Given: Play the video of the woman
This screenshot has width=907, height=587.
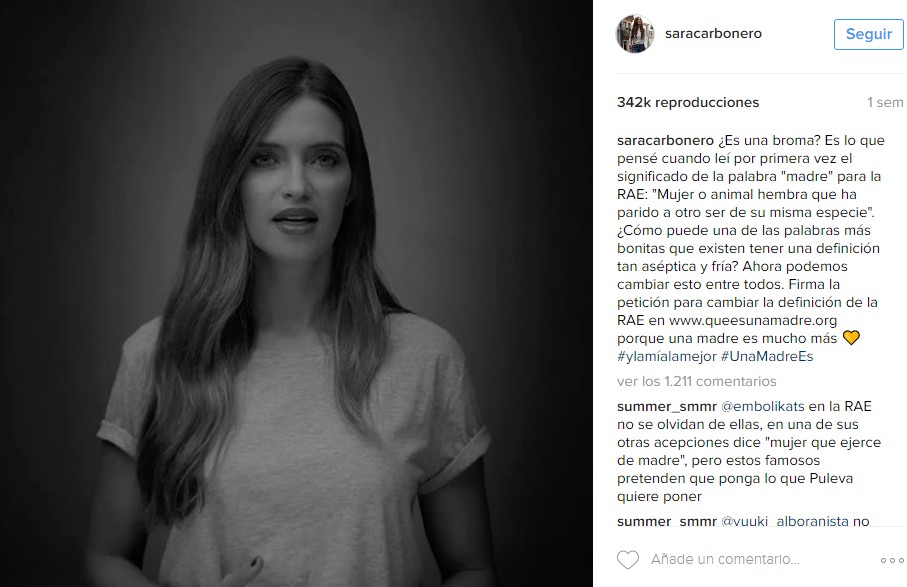Looking at the screenshot, I should click(x=296, y=293).
